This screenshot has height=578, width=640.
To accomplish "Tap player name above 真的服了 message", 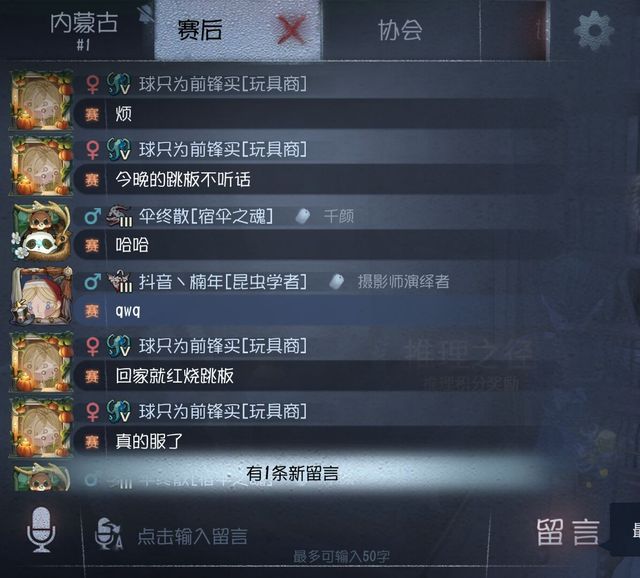I will point(223,411).
